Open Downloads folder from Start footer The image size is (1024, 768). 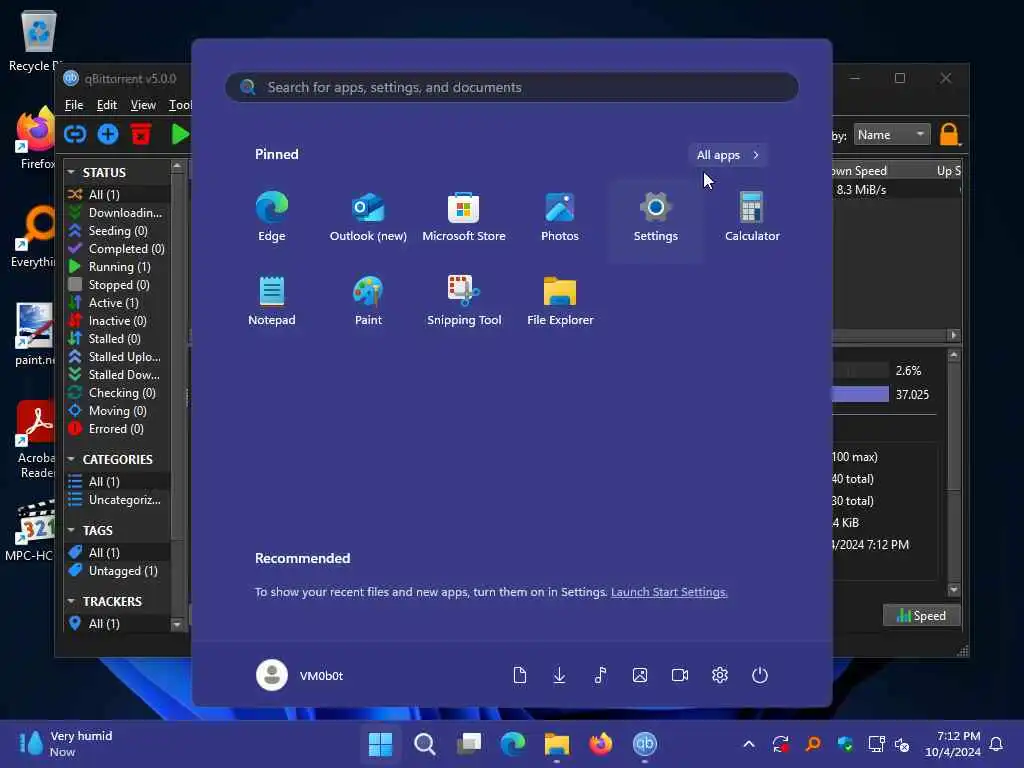click(x=559, y=675)
